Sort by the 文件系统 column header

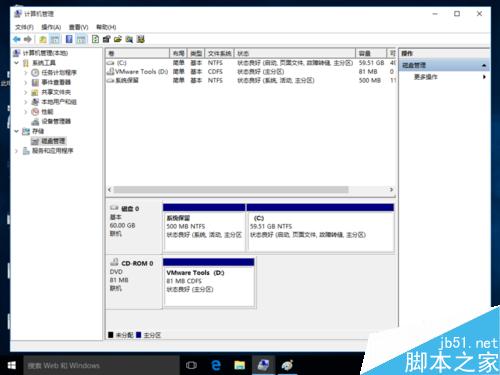coord(220,53)
